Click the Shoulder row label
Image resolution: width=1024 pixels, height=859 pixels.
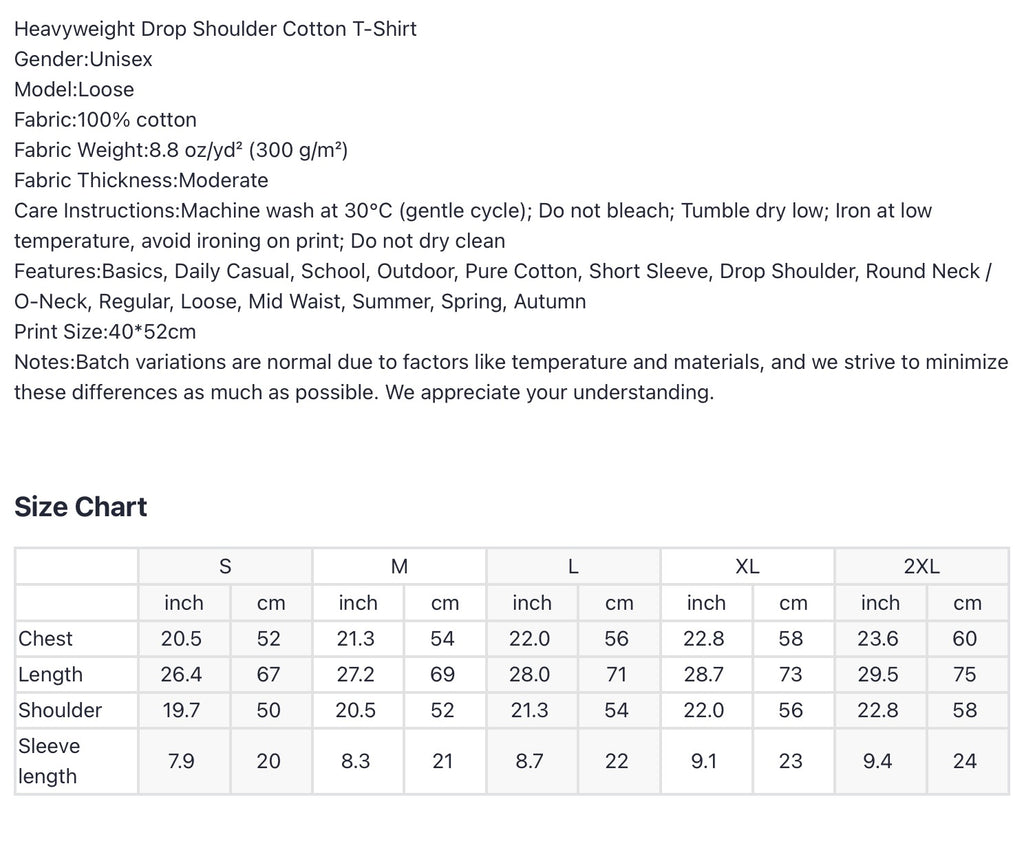[x=76, y=710]
